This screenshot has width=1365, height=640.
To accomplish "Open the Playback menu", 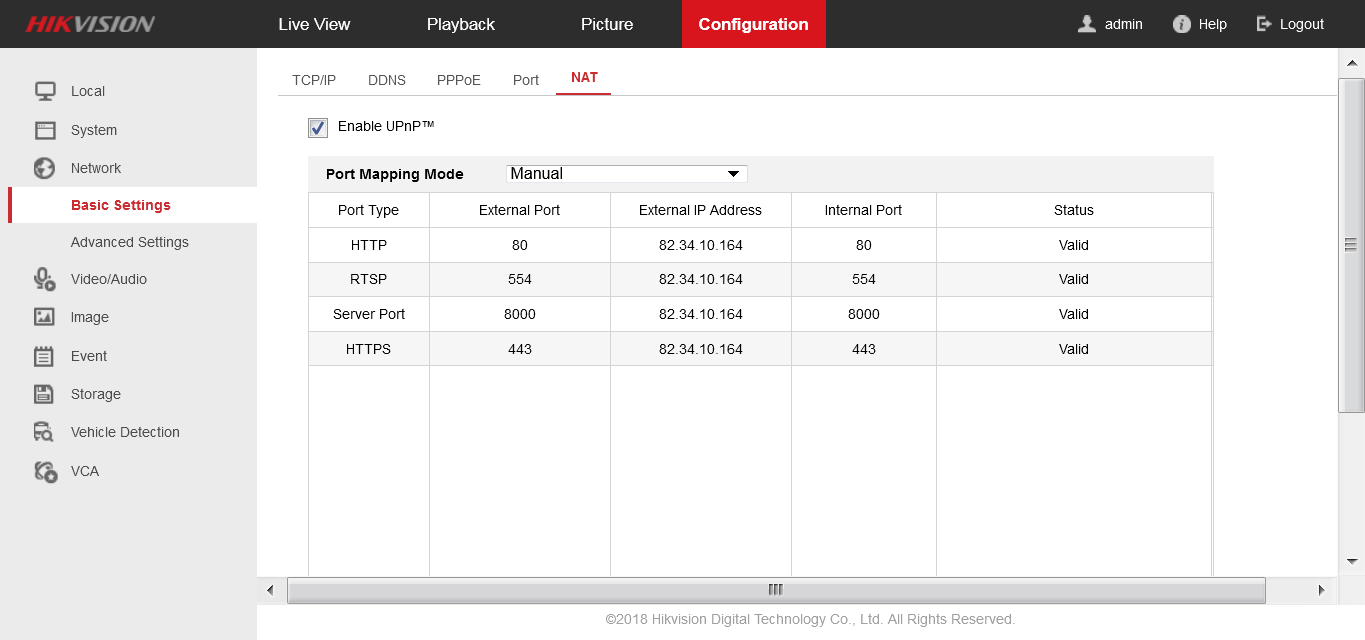I will click(460, 23).
